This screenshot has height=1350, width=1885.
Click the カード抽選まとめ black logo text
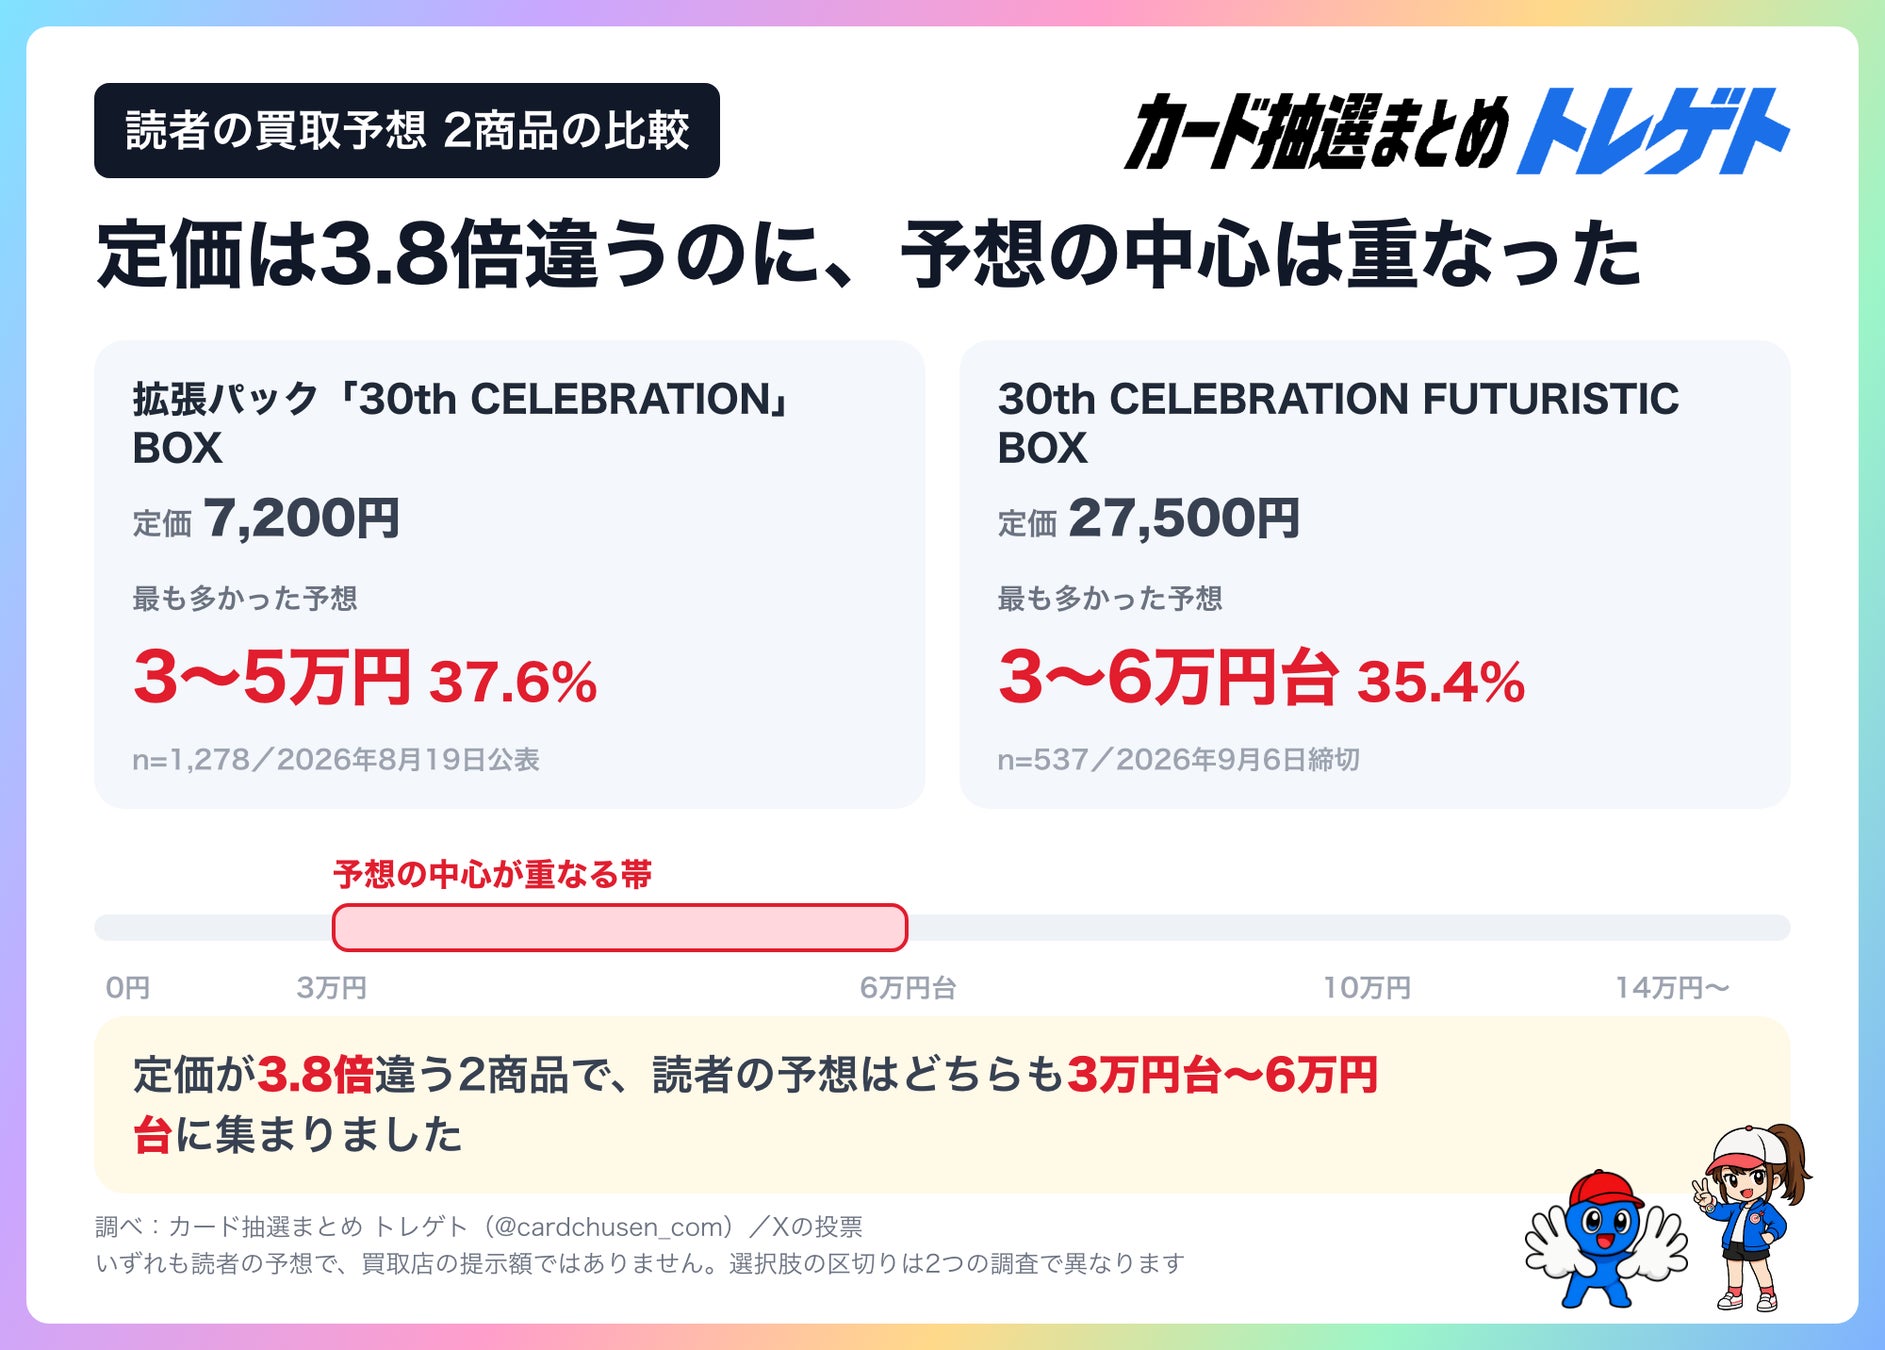[1316, 131]
